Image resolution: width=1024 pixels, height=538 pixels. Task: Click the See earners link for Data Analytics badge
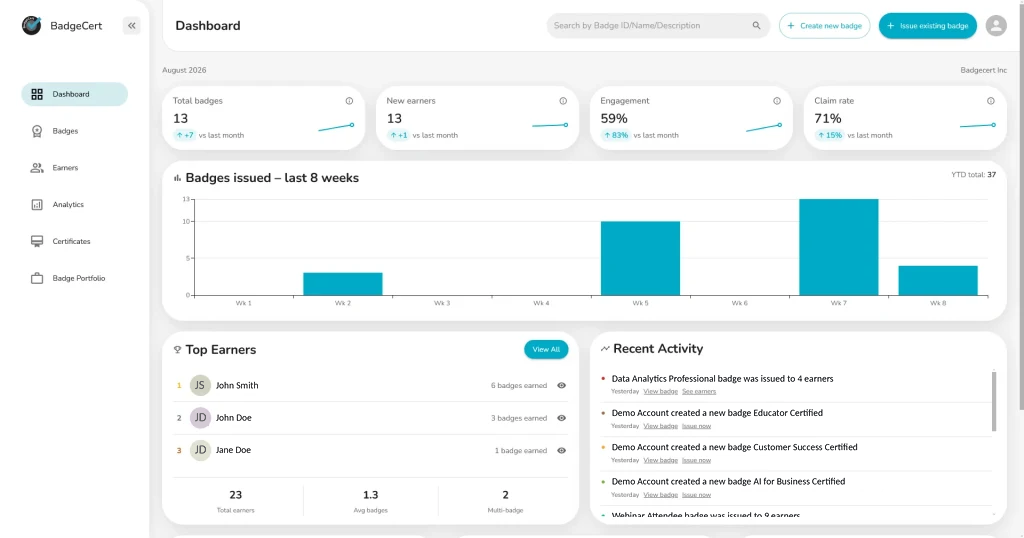coord(699,392)
